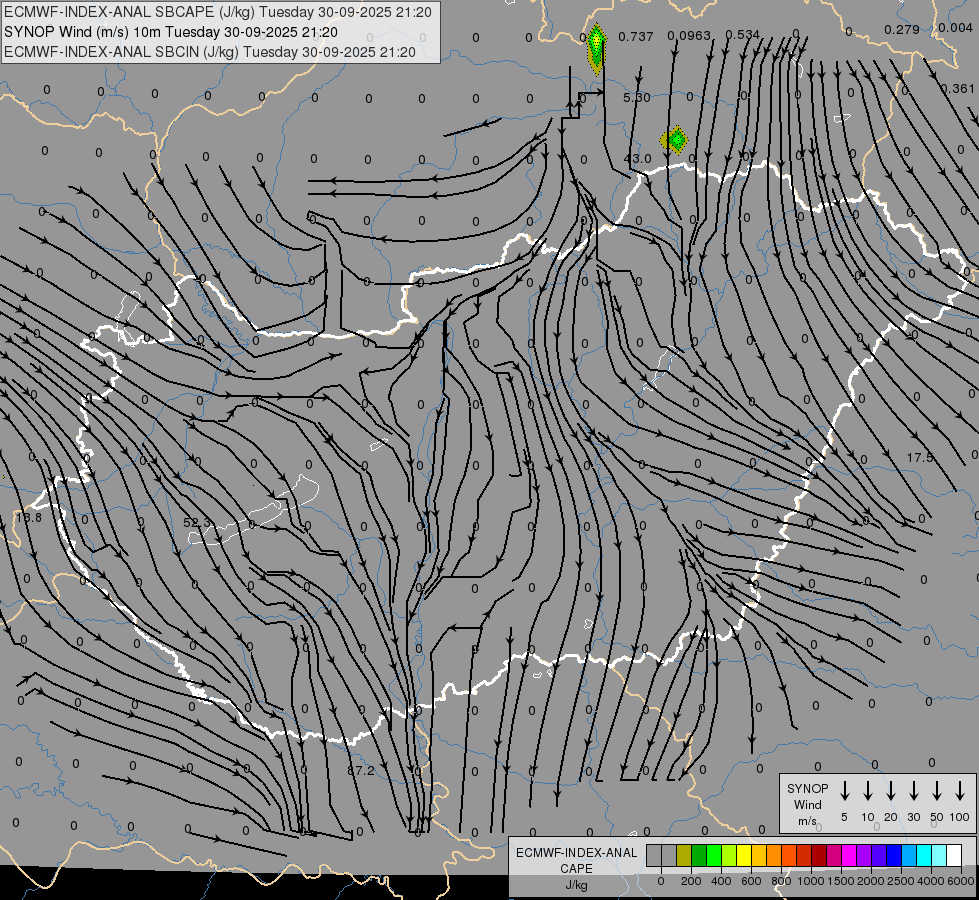979x900 pixels.
Task: Click the 4000 tick label on CAPE scale
Action: pos(931,881)
